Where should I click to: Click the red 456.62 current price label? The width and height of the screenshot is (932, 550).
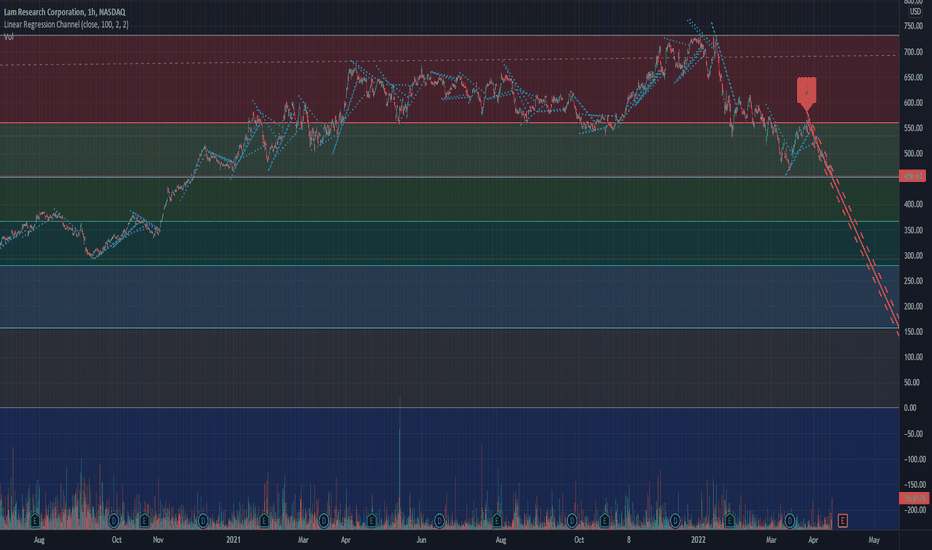click(x=913, y=176)
